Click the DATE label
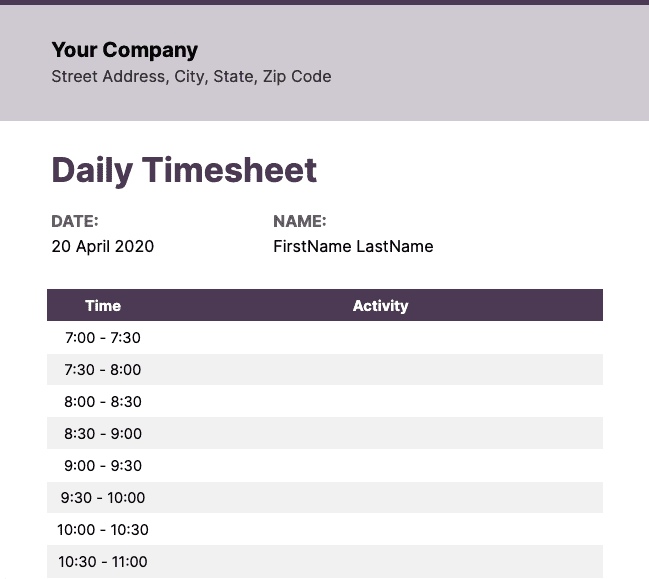The height and width of the screenshot is (579, 649). pos(75,222)
